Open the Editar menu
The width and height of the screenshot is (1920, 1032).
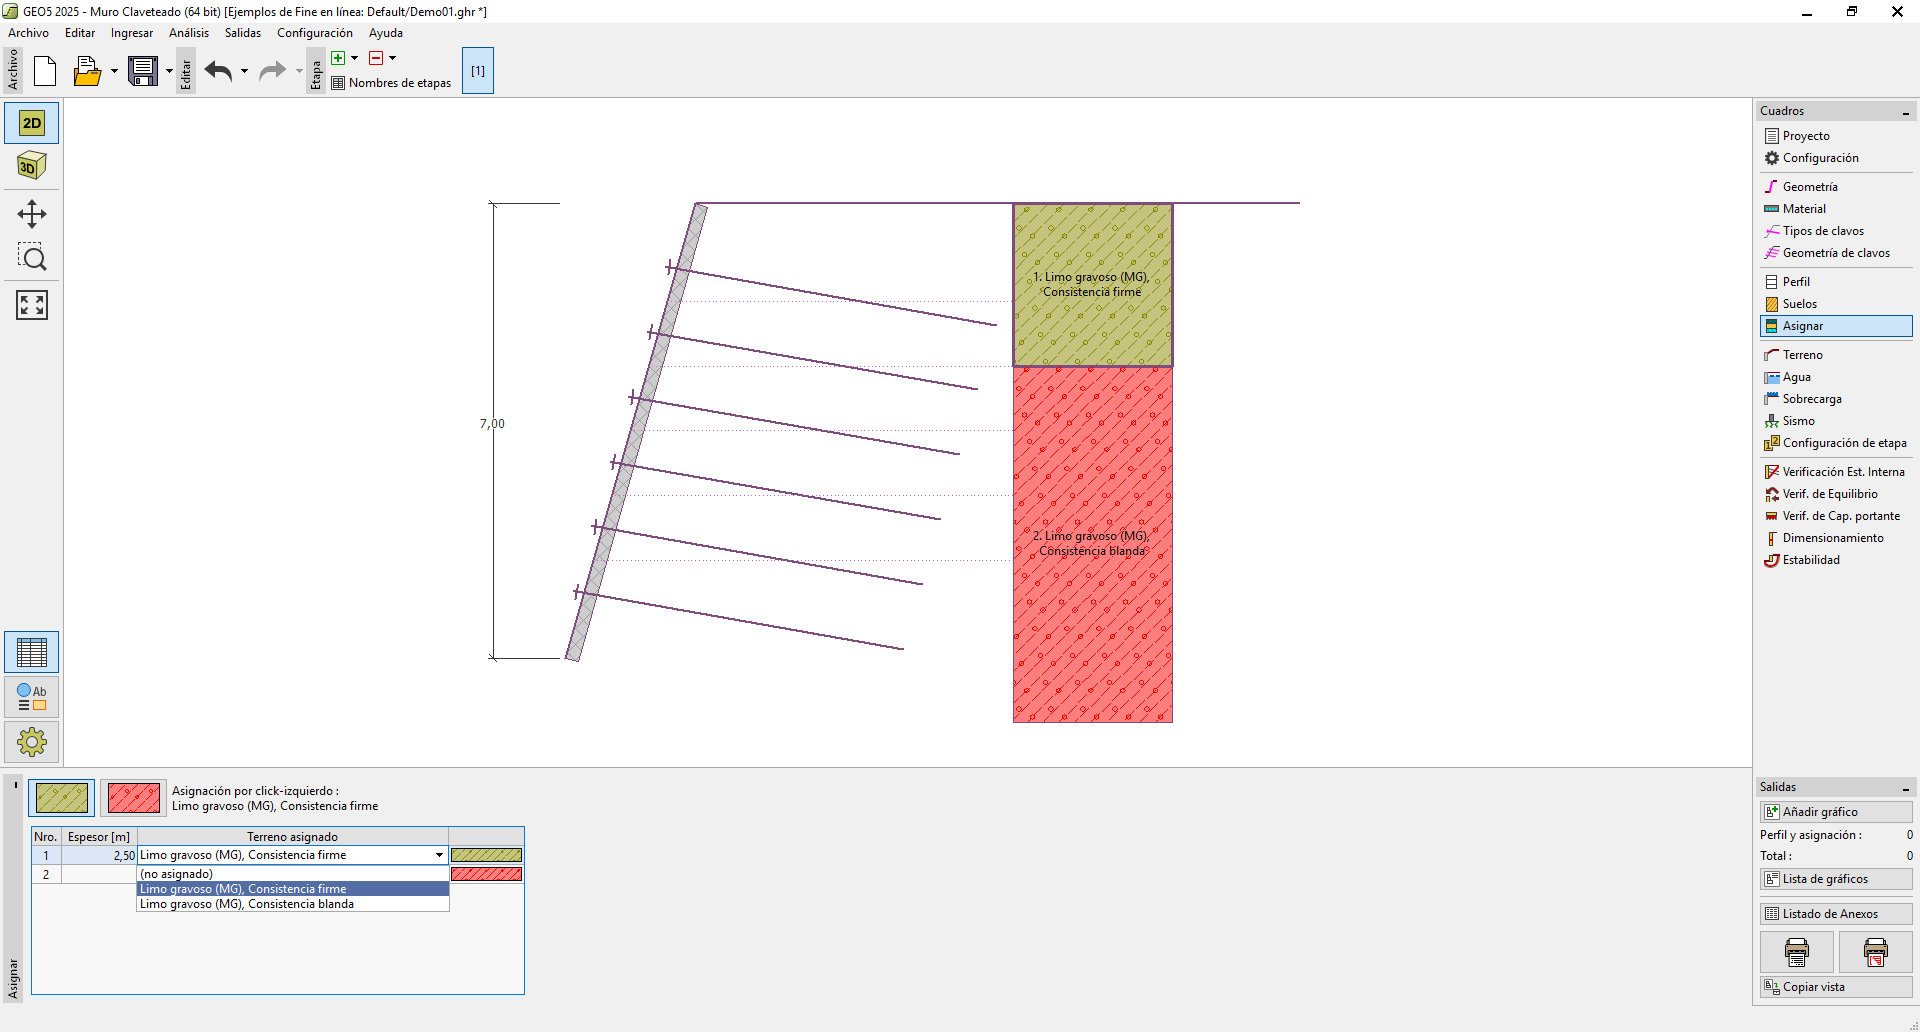[80, 33]
